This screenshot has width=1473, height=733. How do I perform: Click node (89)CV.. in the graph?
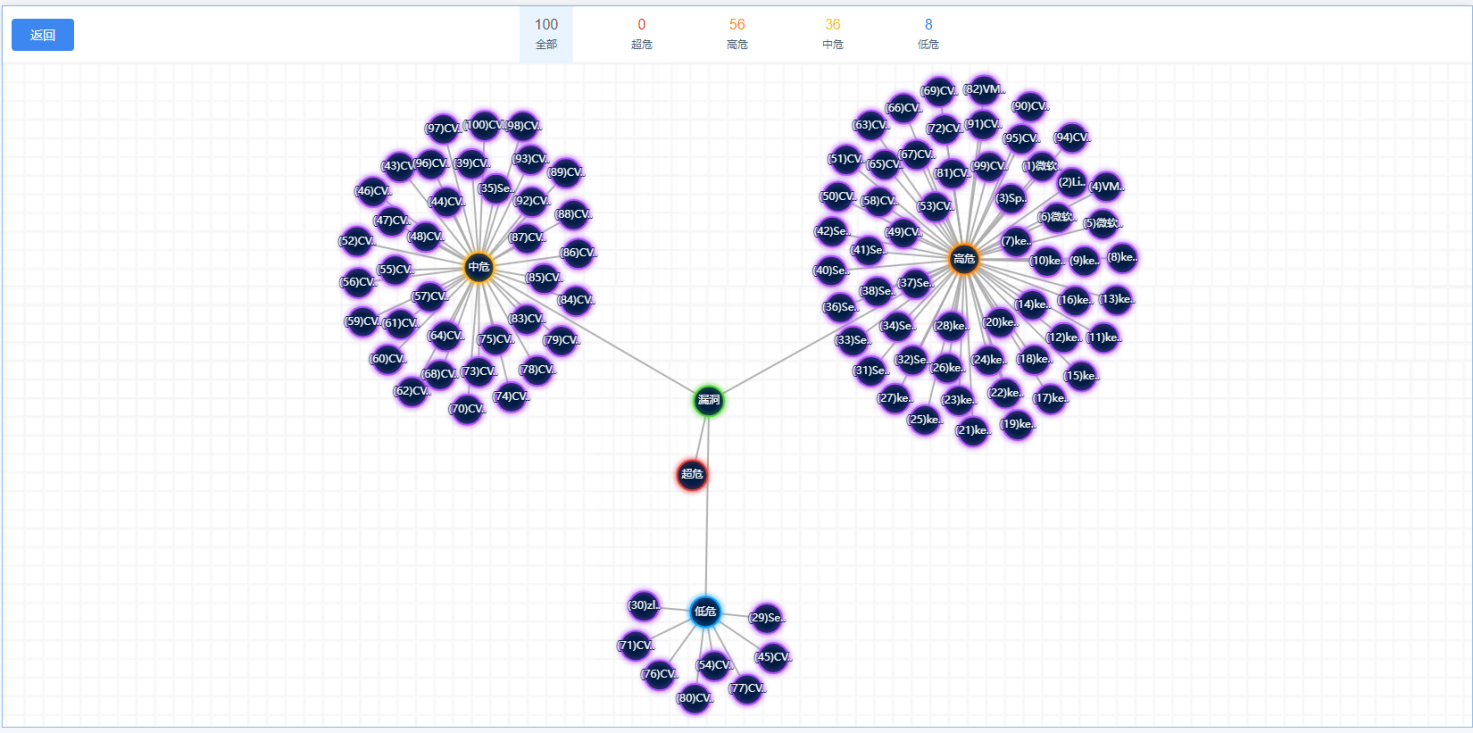[565, 172]
